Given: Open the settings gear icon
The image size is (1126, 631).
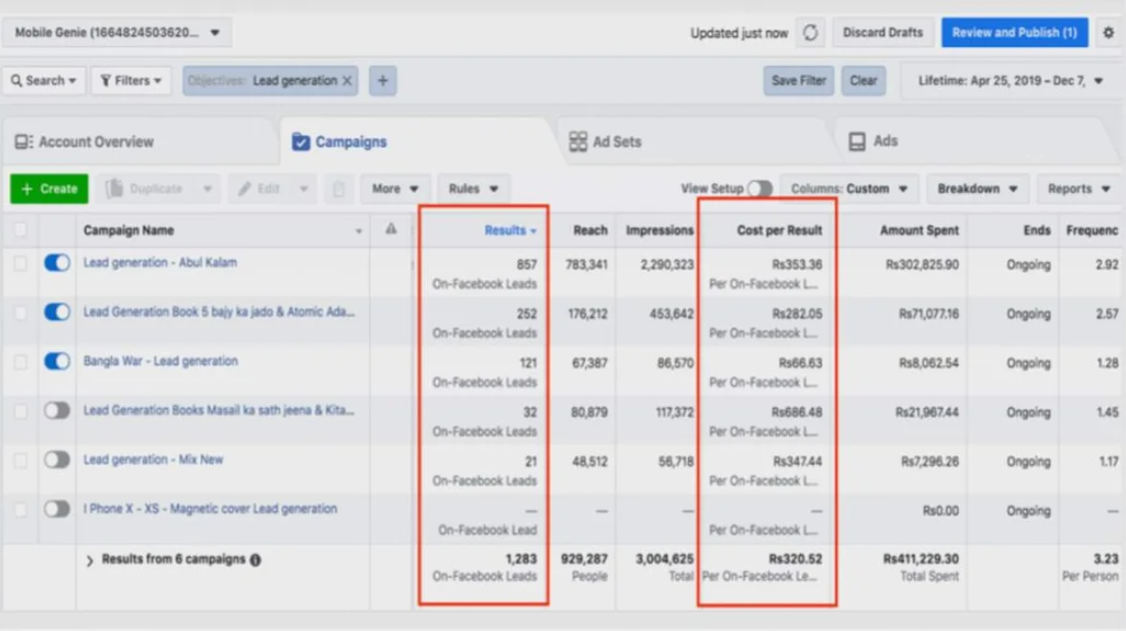Looking at the screenshot, I should tap(1108, 33).
